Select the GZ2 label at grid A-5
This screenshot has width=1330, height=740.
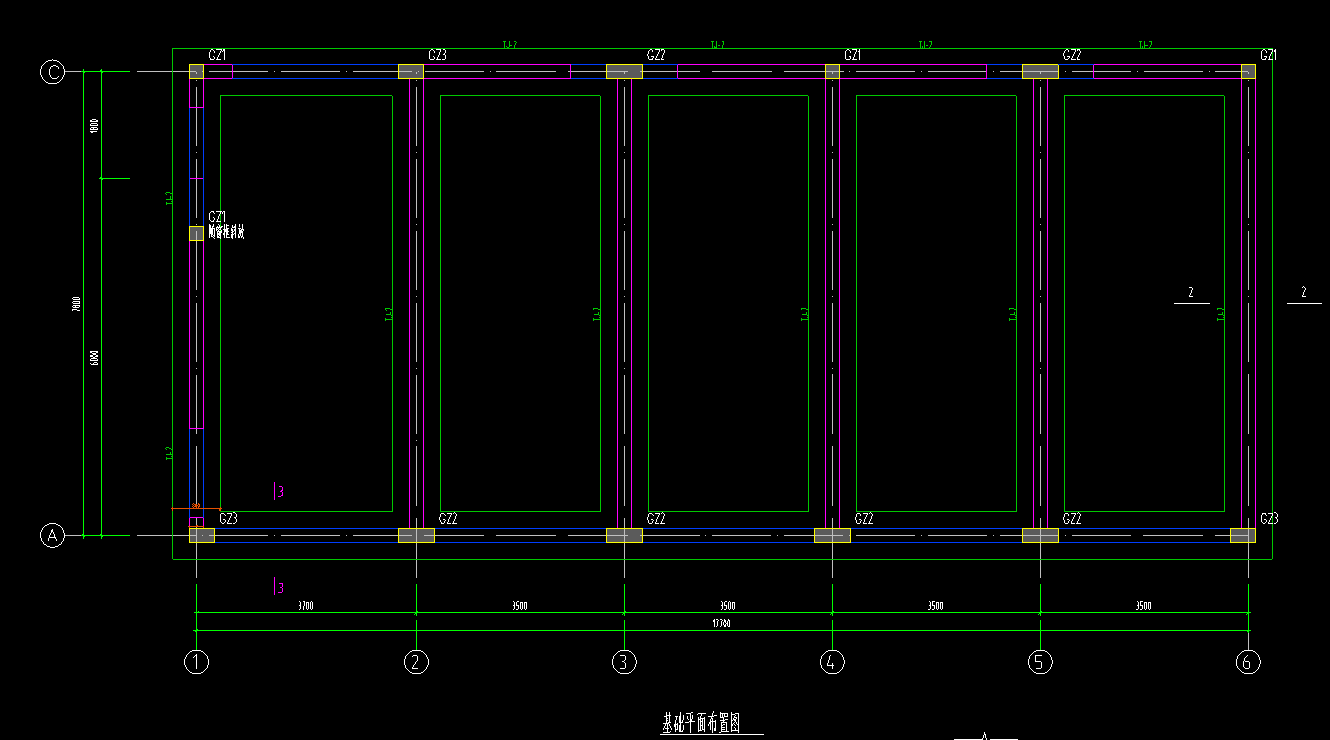click(1072, 519)
